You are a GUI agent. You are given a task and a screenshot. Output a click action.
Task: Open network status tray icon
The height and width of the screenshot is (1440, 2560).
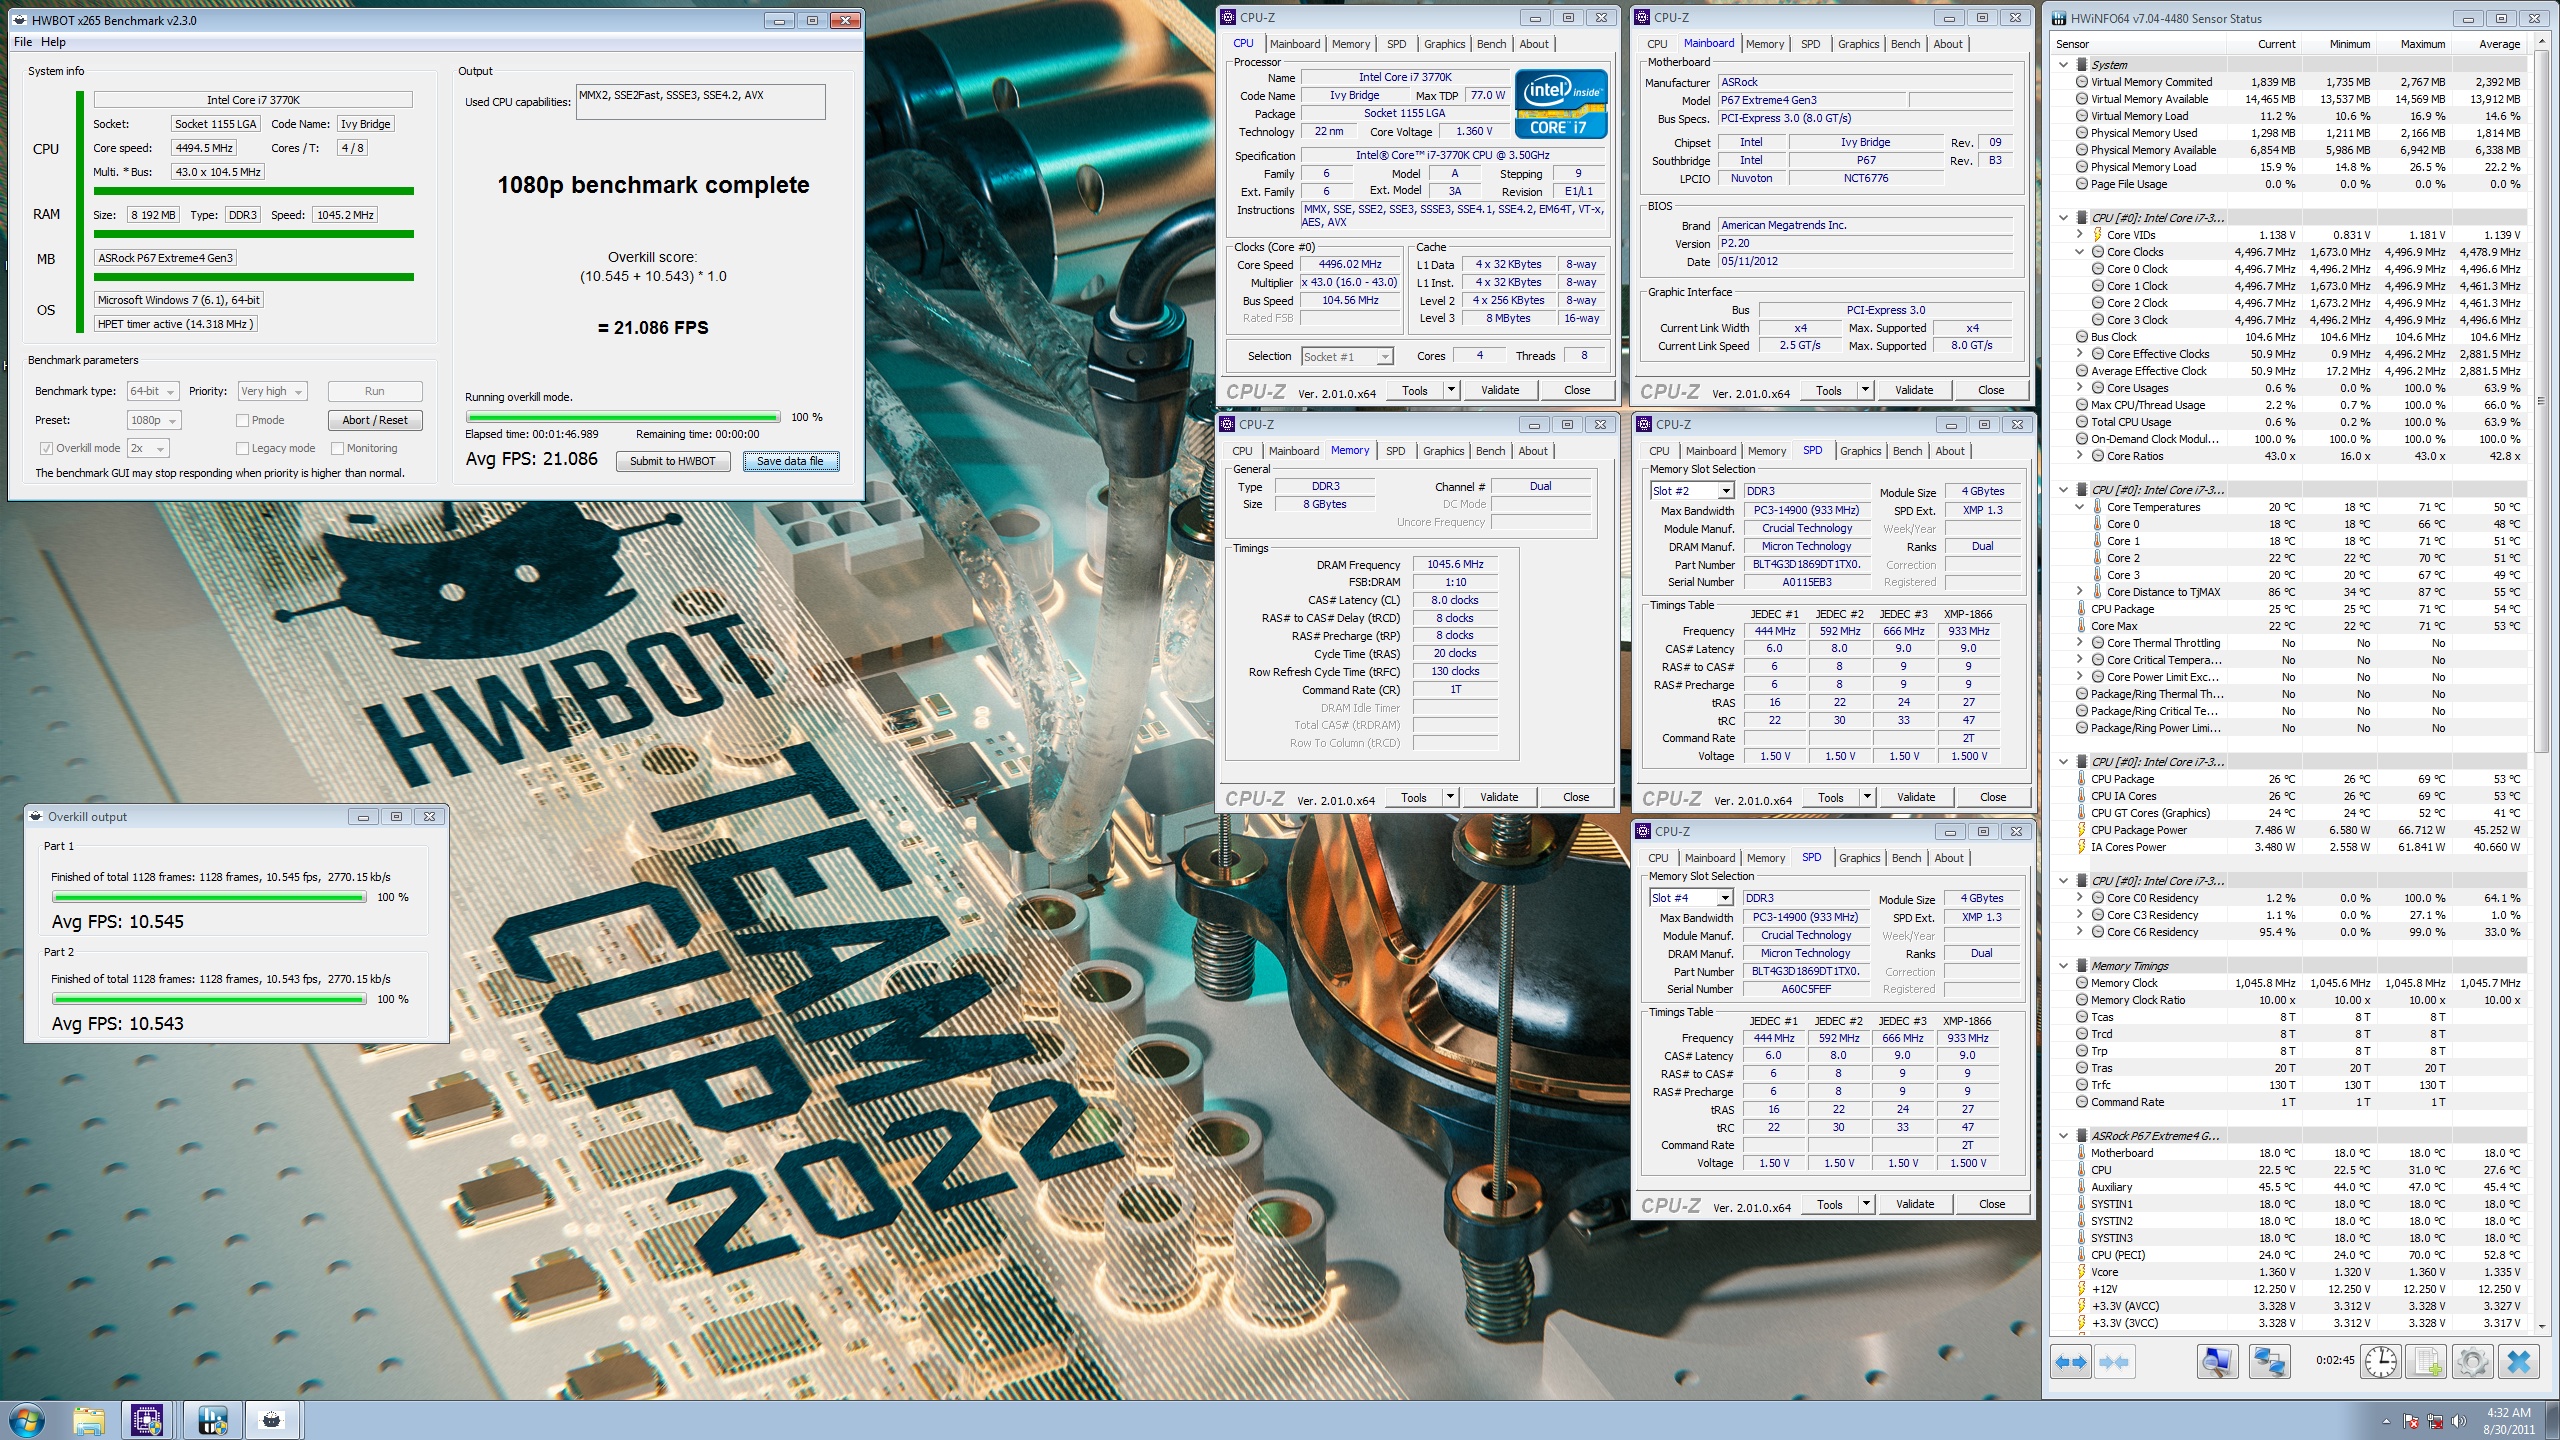[x=2435, y=1421]
